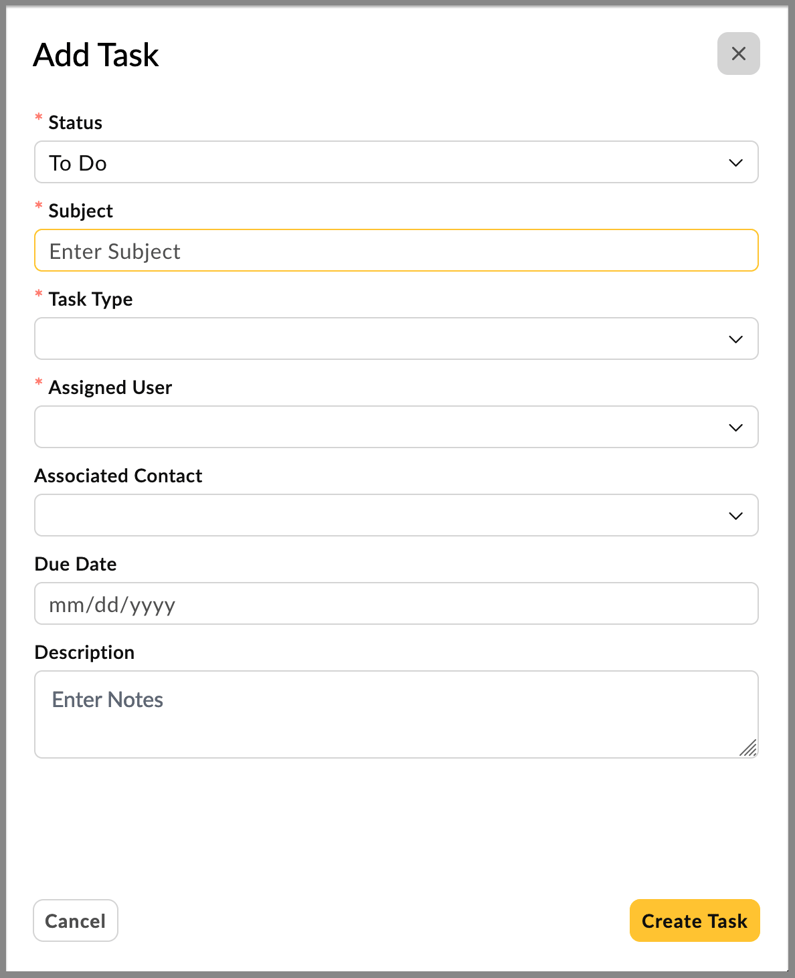Click the Create Task button
The image size is (795, 978).
point(694,920)
